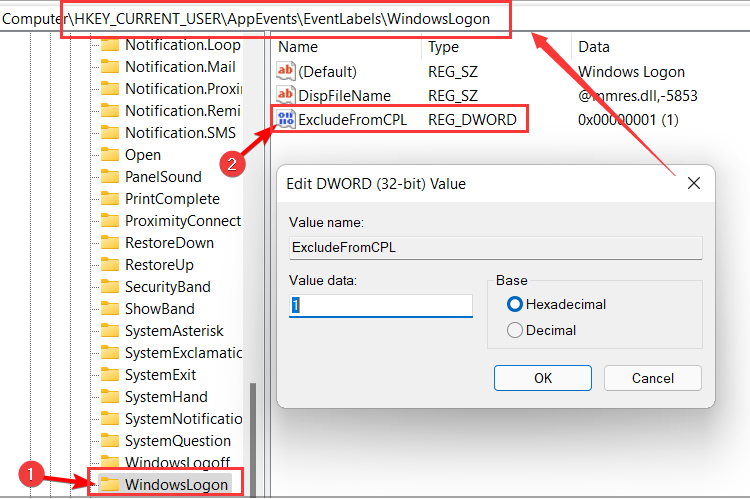
Task: Click the Name column header
Action: coord(298,47)
